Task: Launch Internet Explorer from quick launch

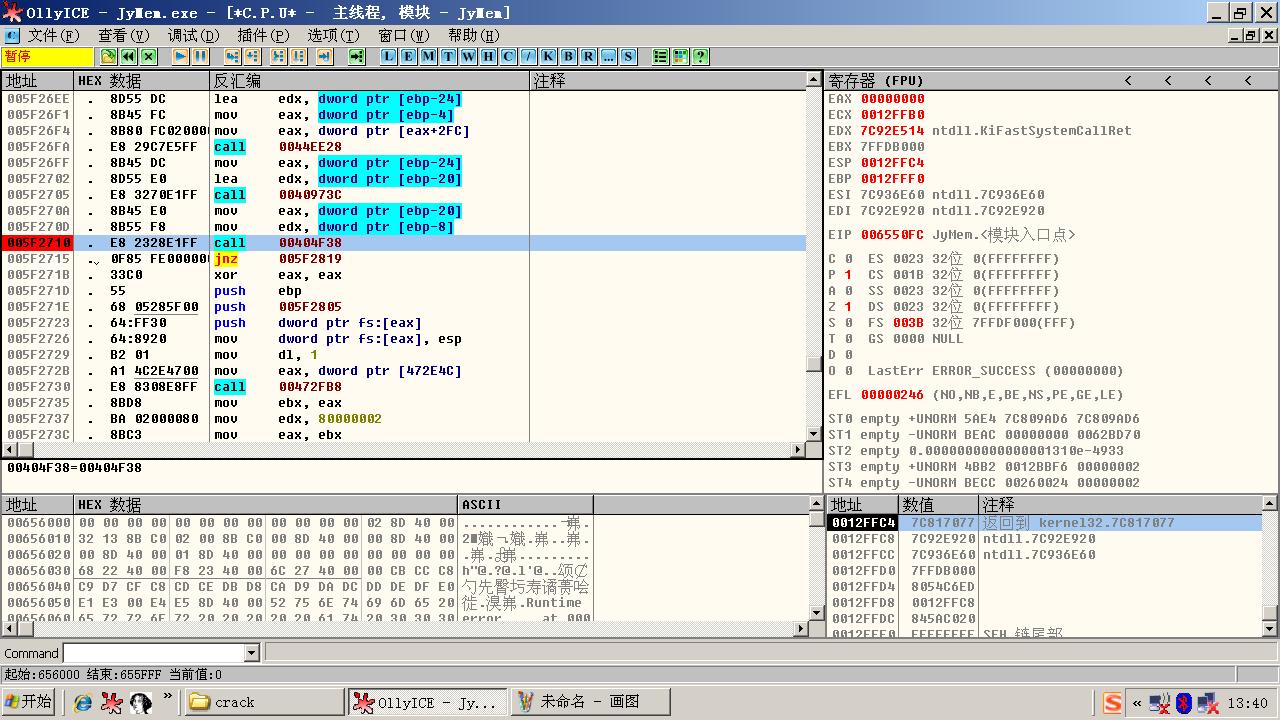Action: point(84,702)
